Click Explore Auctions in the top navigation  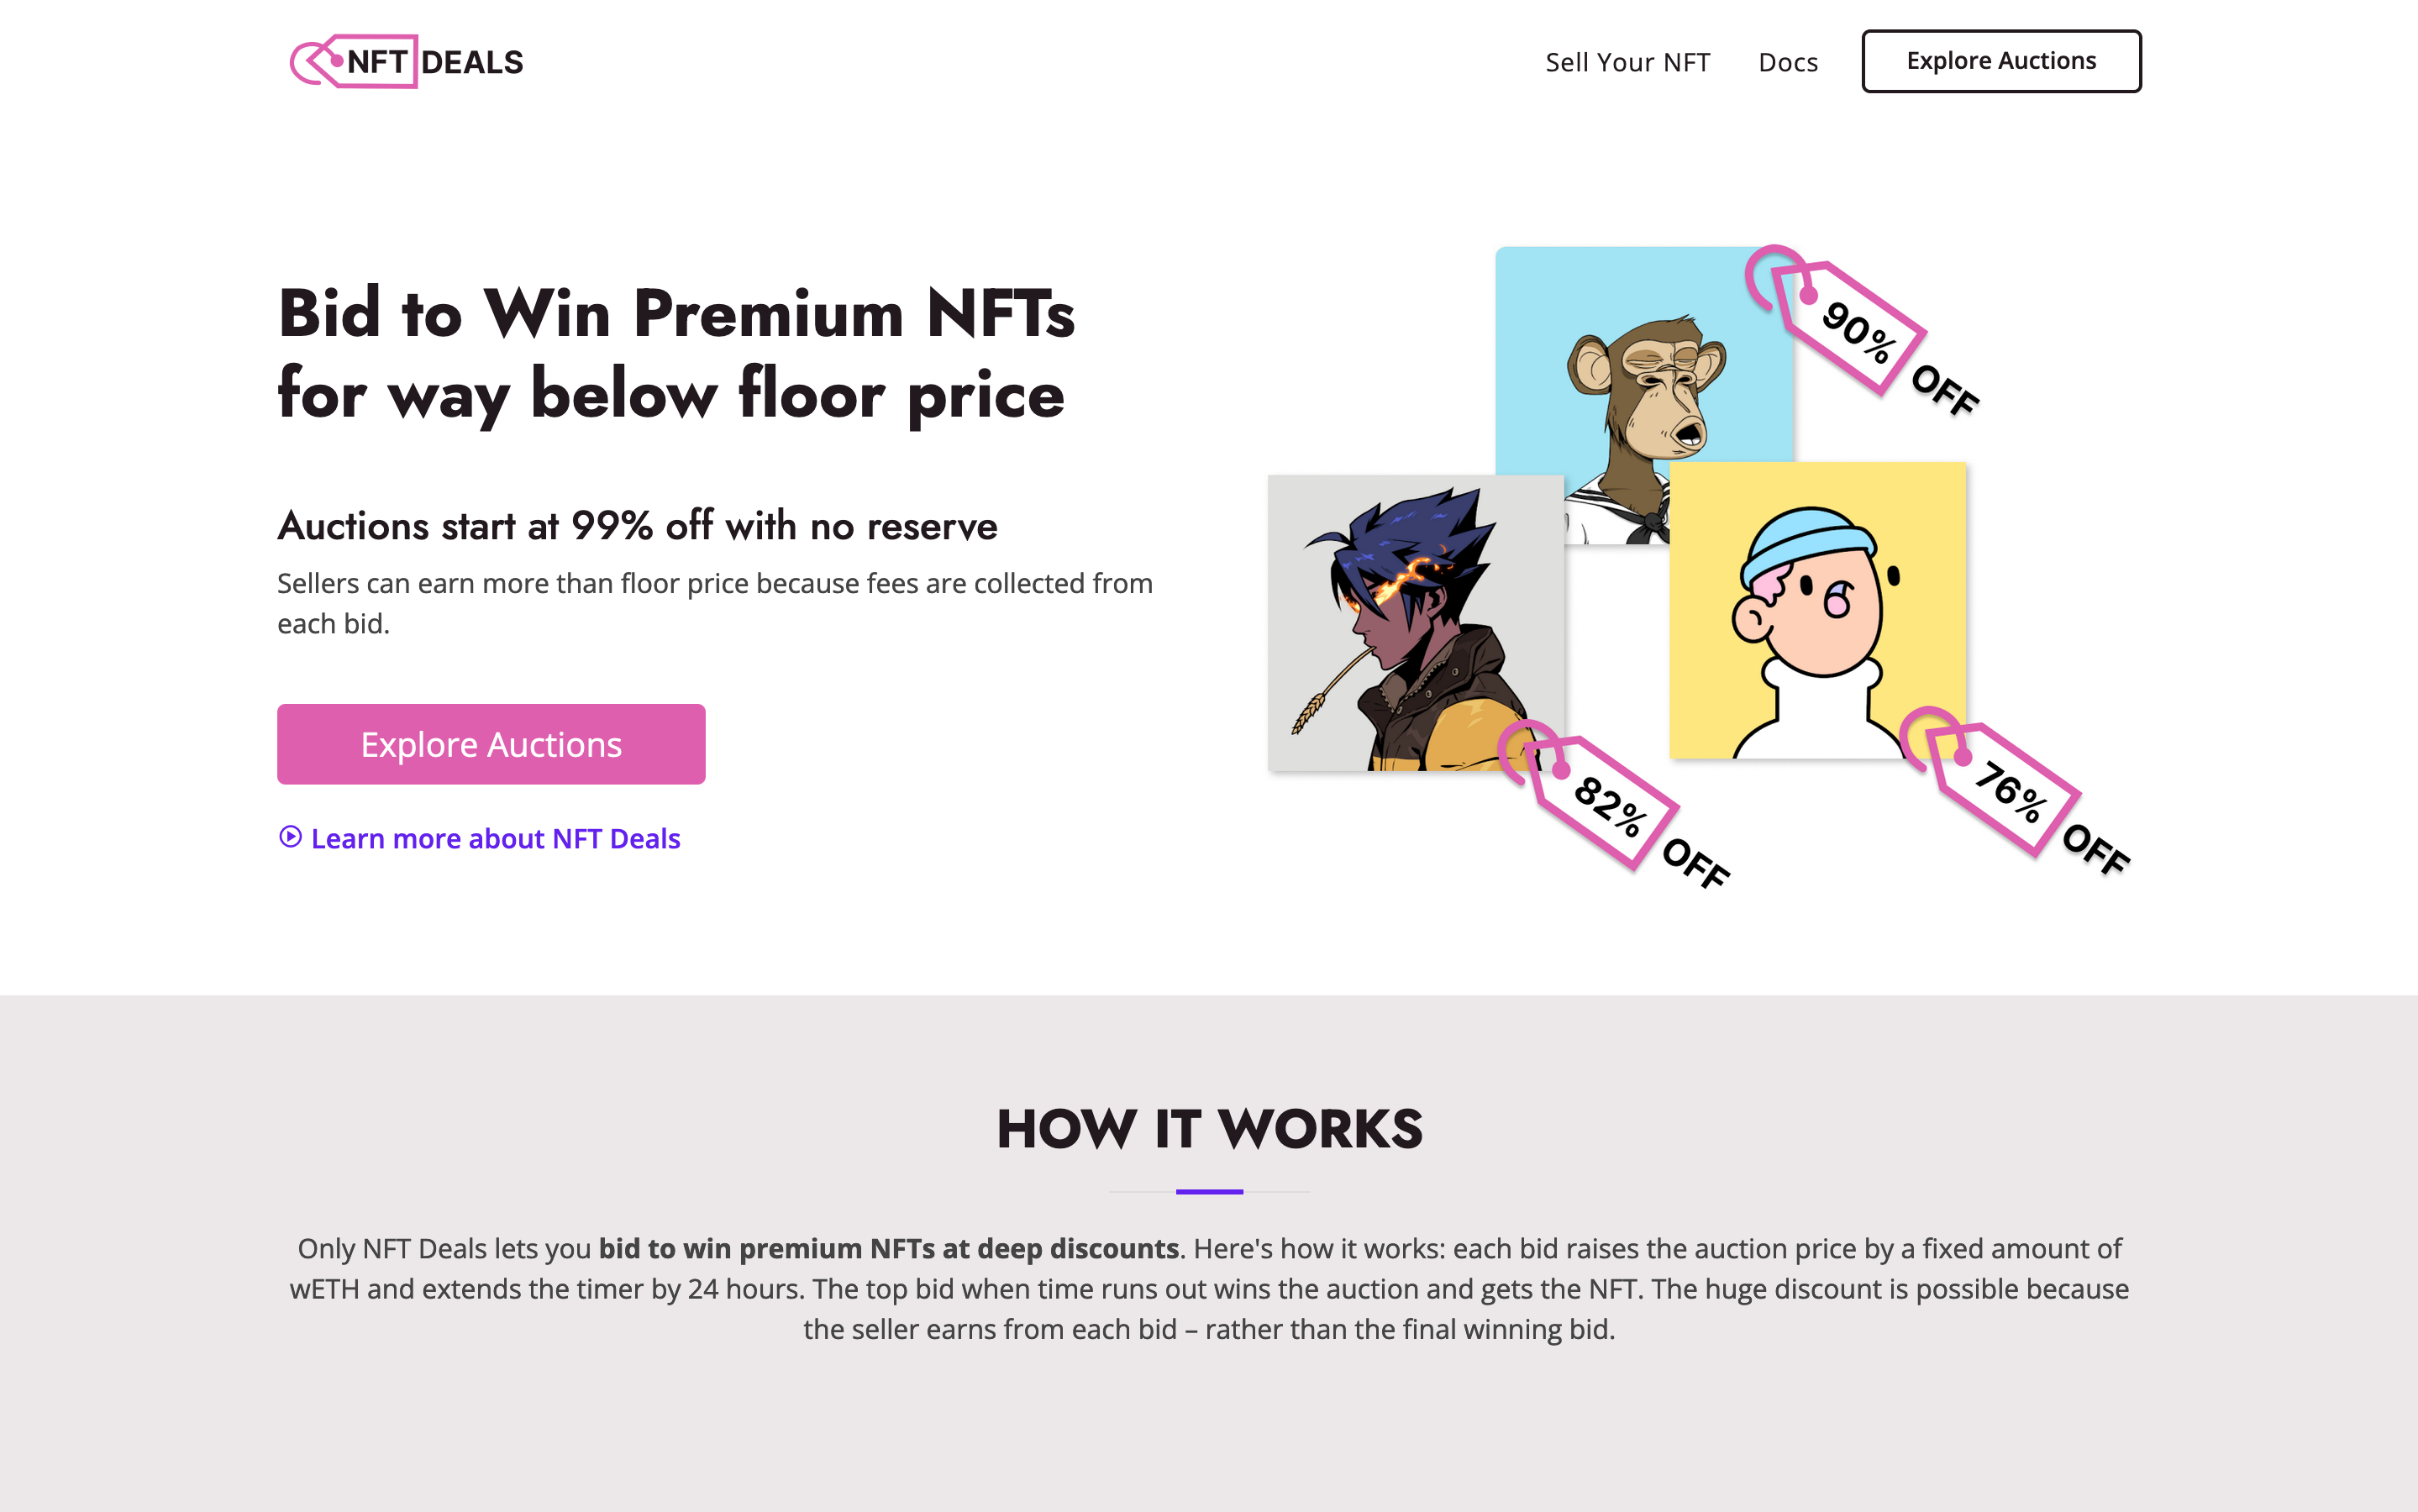coord(2001,61)
